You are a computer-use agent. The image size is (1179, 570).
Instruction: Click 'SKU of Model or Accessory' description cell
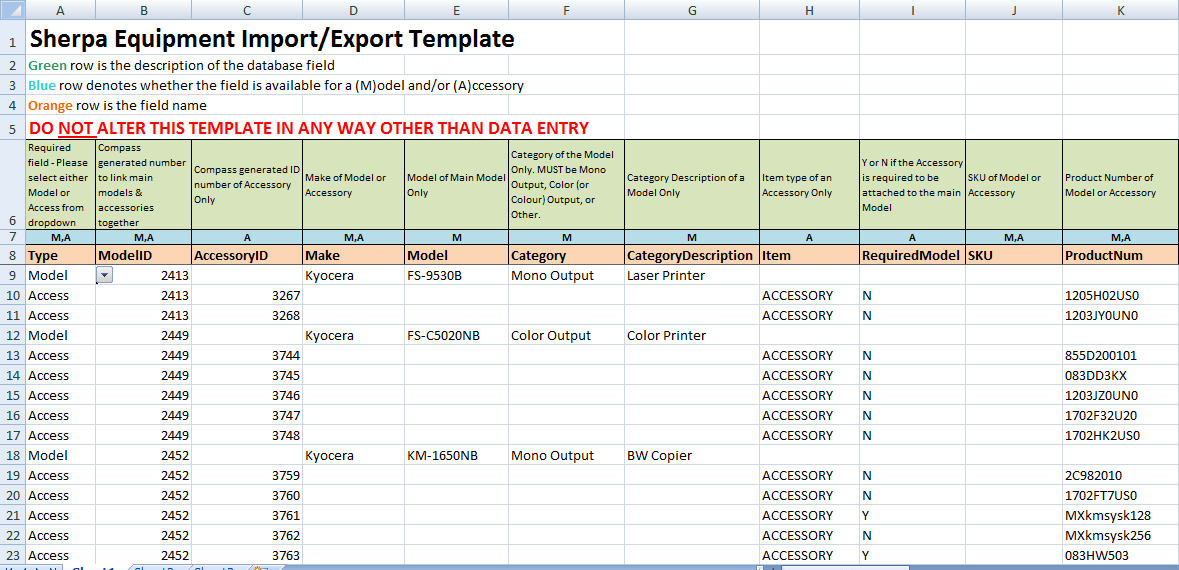1014,184
